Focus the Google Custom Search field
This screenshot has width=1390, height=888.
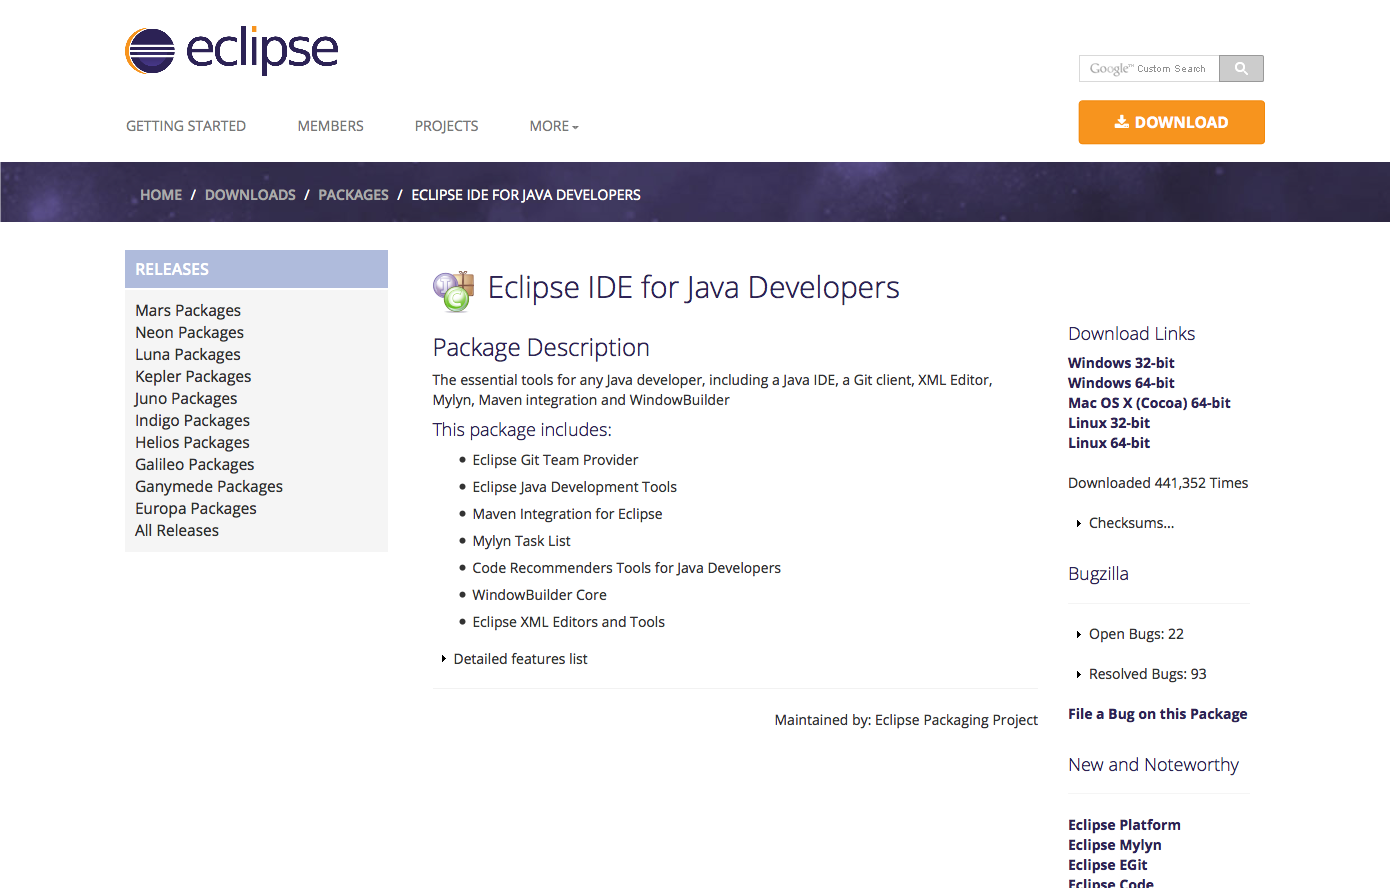[1149, 68]
